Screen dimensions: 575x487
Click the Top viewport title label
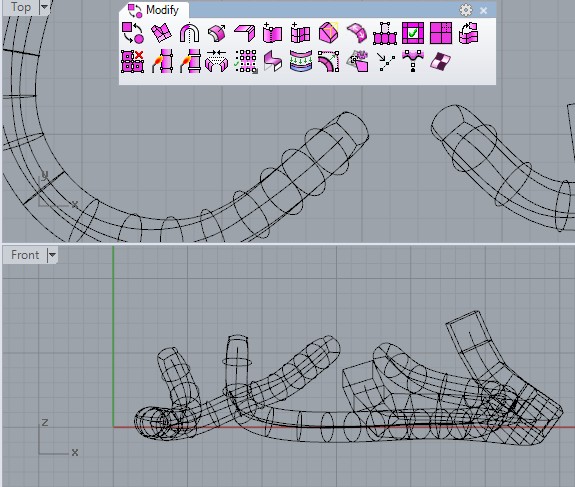point(21,7)
